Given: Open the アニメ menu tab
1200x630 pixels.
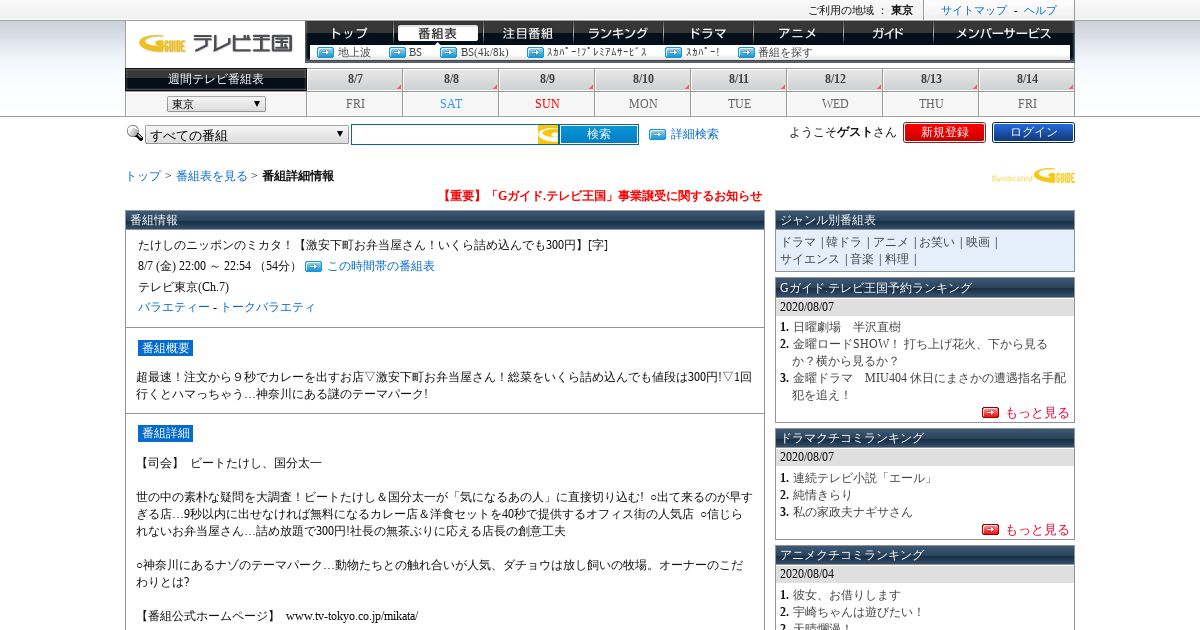Looking at the screenshot, I should [797, 33].
